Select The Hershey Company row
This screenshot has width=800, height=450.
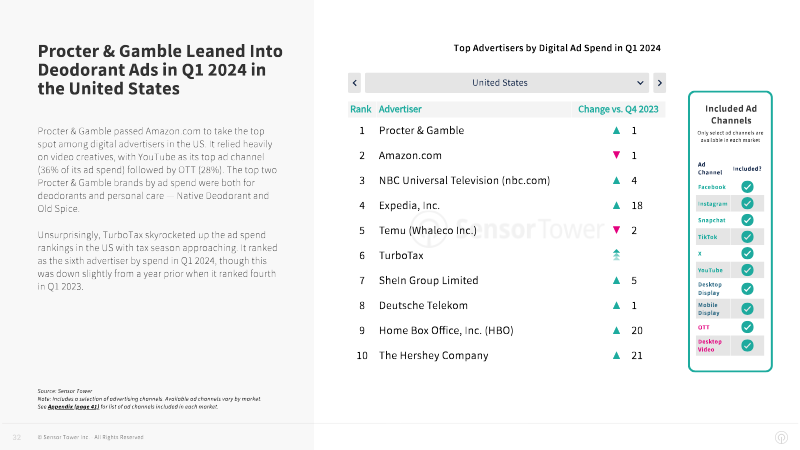pyautogui.click(x=507, y=356)
